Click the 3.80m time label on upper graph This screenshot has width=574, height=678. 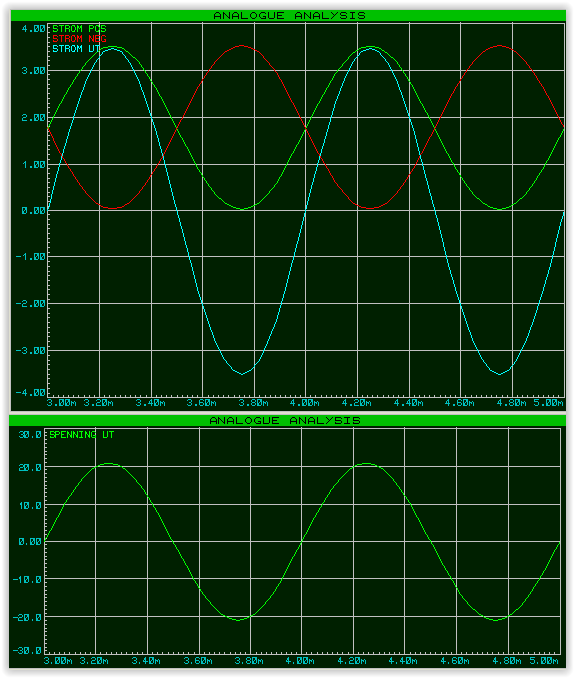[253, 403]
